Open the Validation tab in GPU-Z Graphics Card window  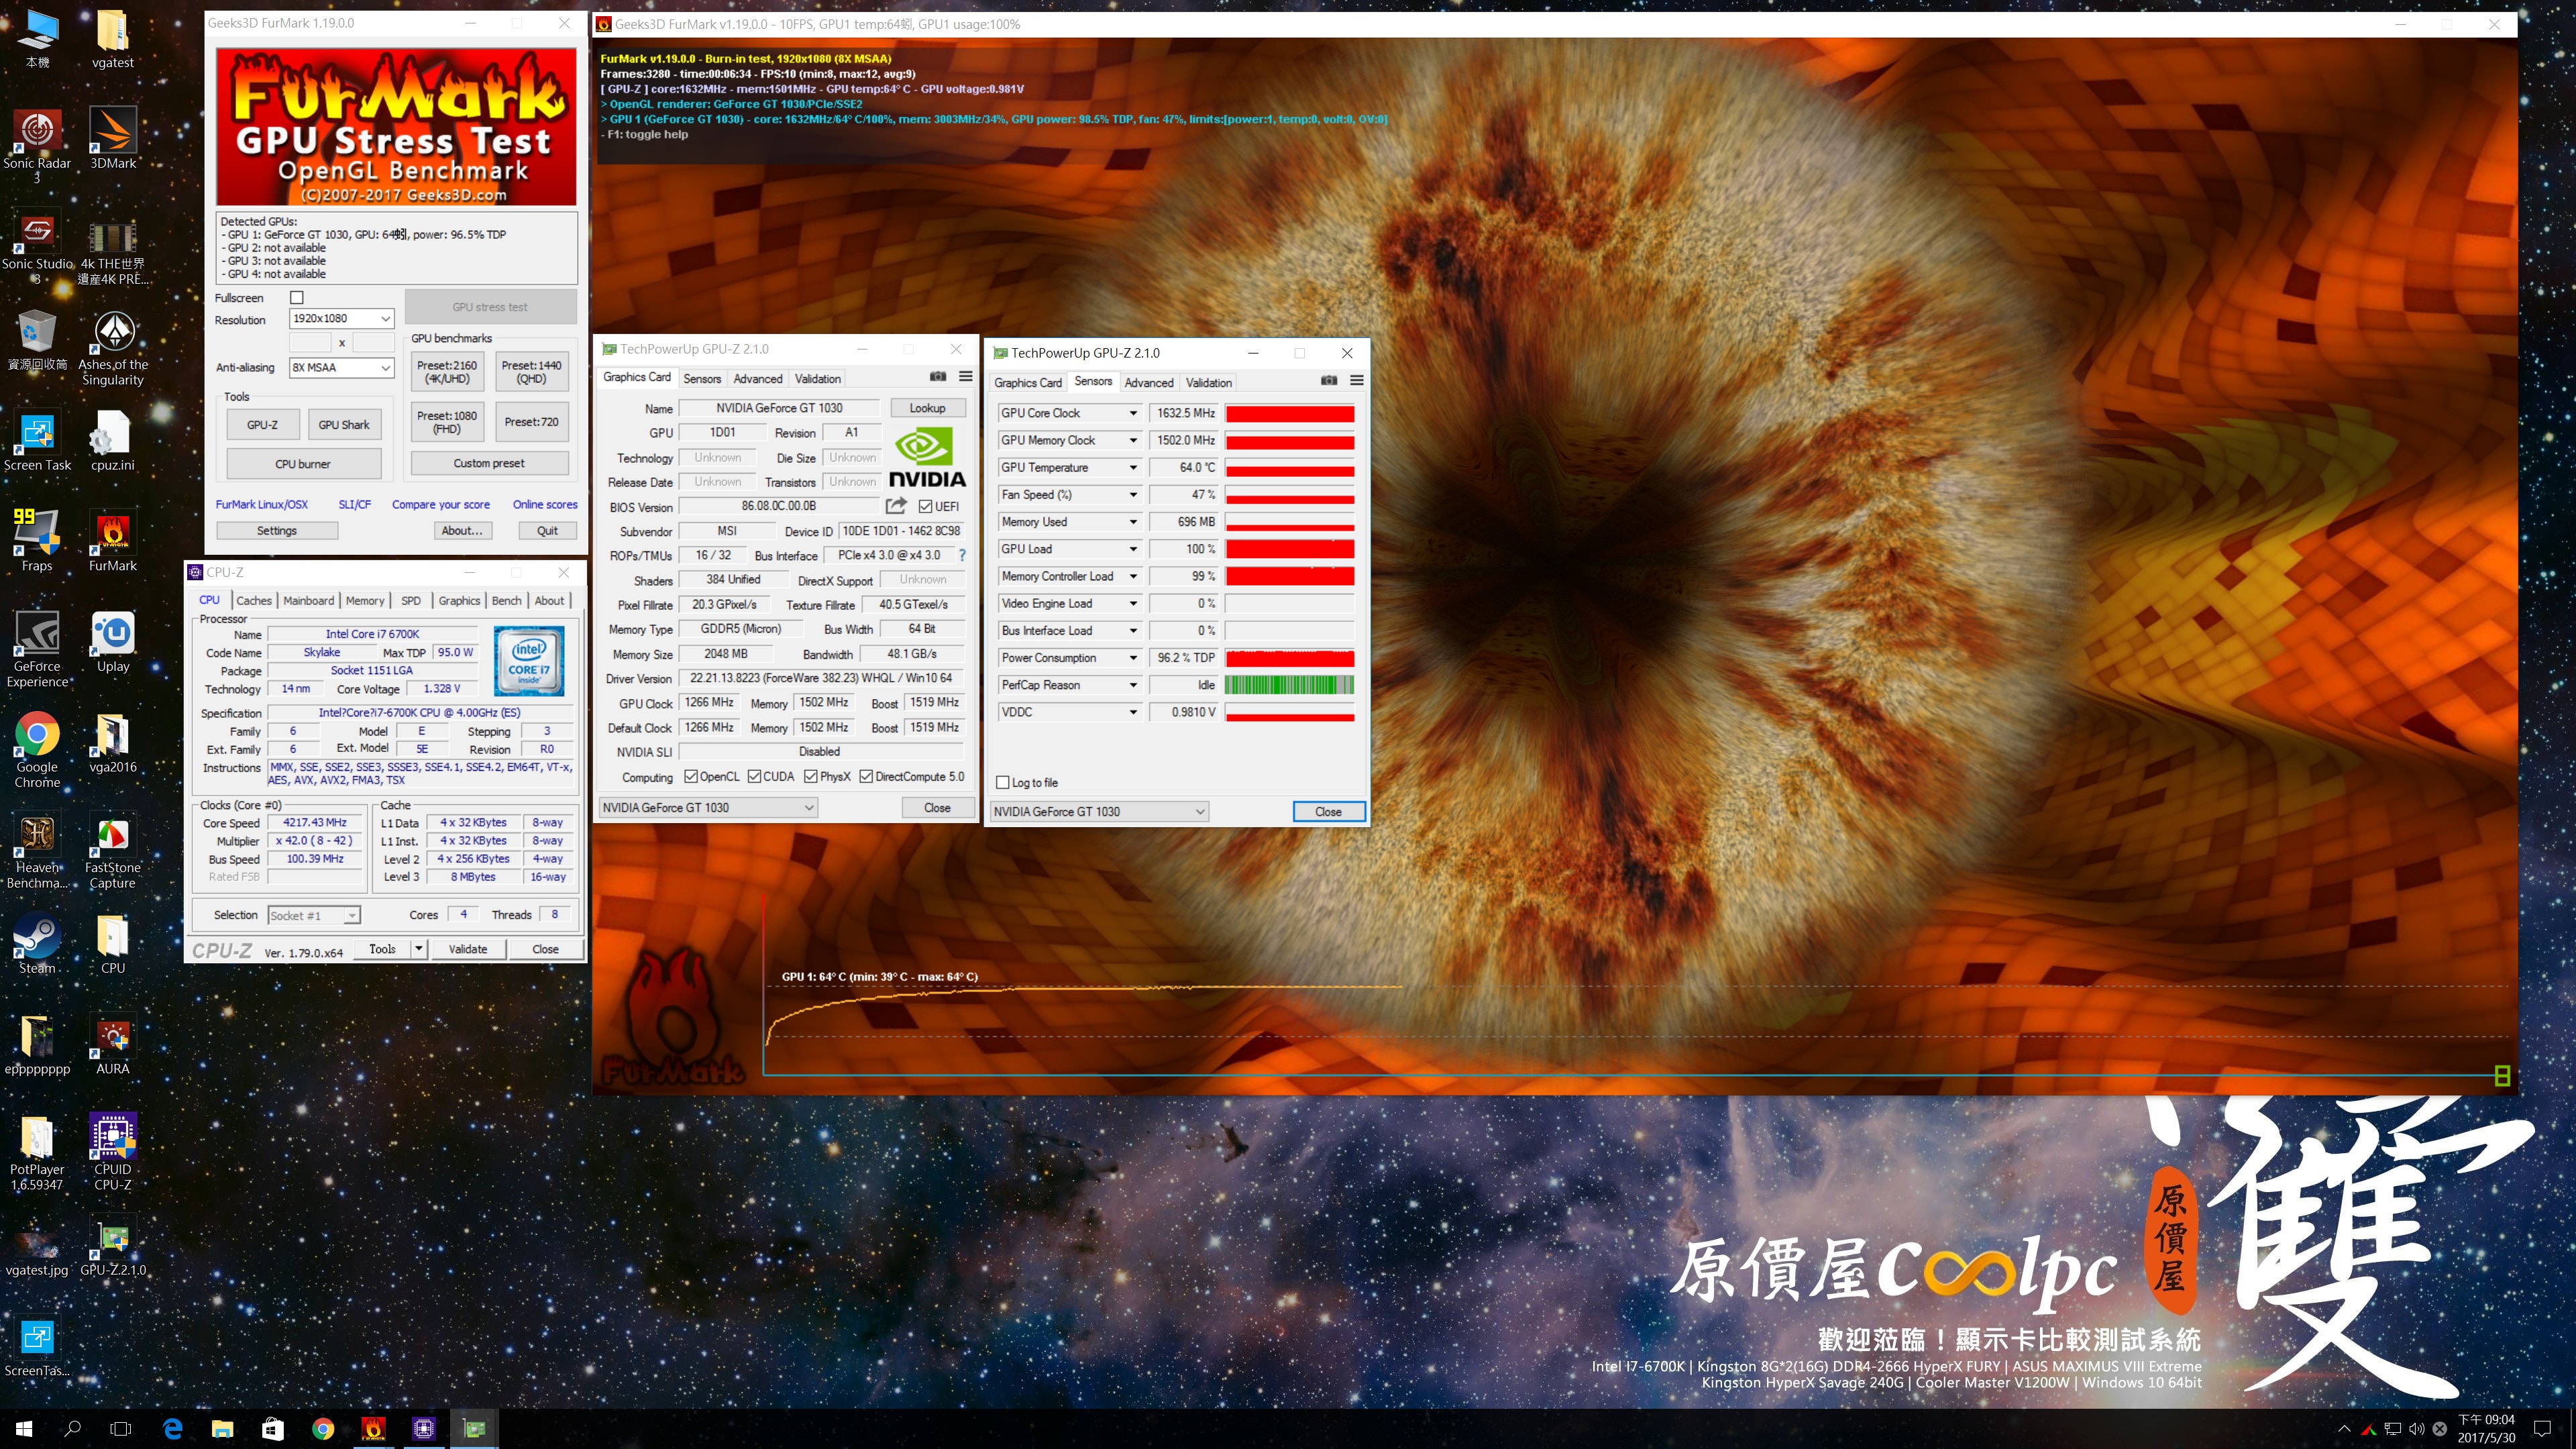coord(817,378)
